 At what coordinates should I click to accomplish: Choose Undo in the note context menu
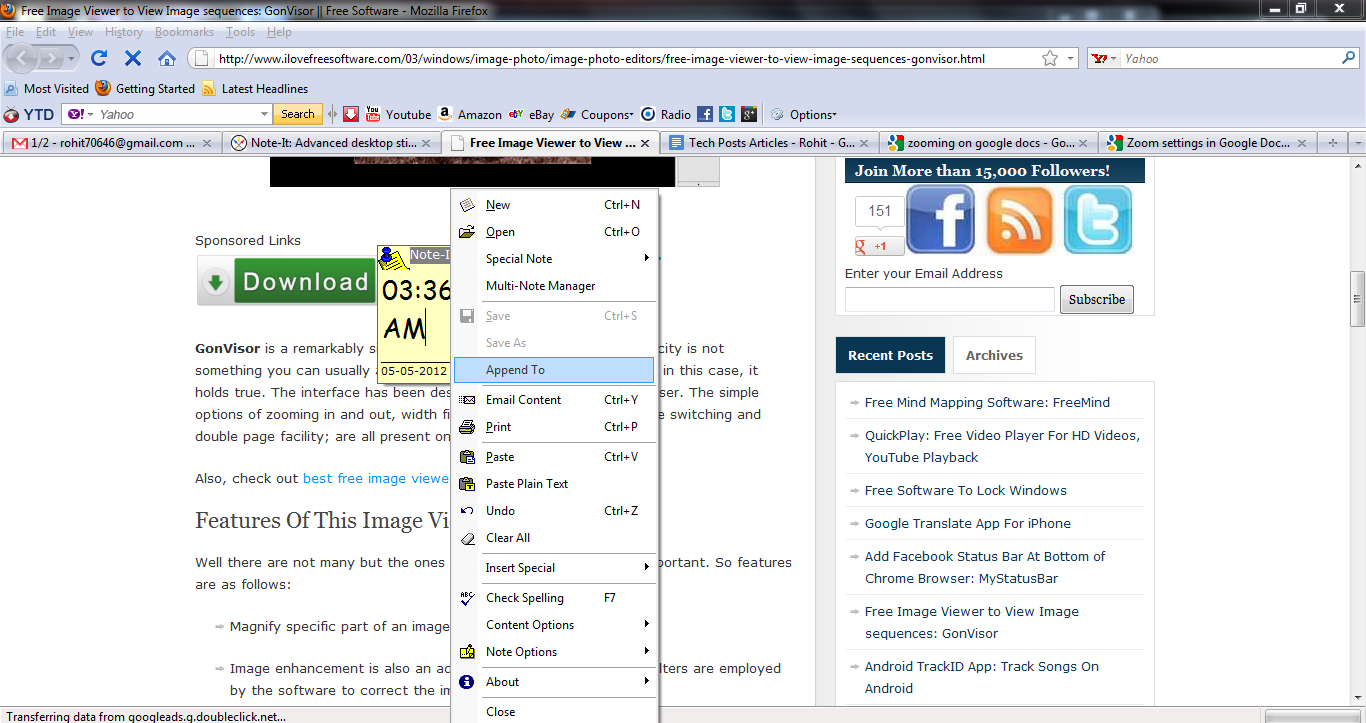pos(556,511)
